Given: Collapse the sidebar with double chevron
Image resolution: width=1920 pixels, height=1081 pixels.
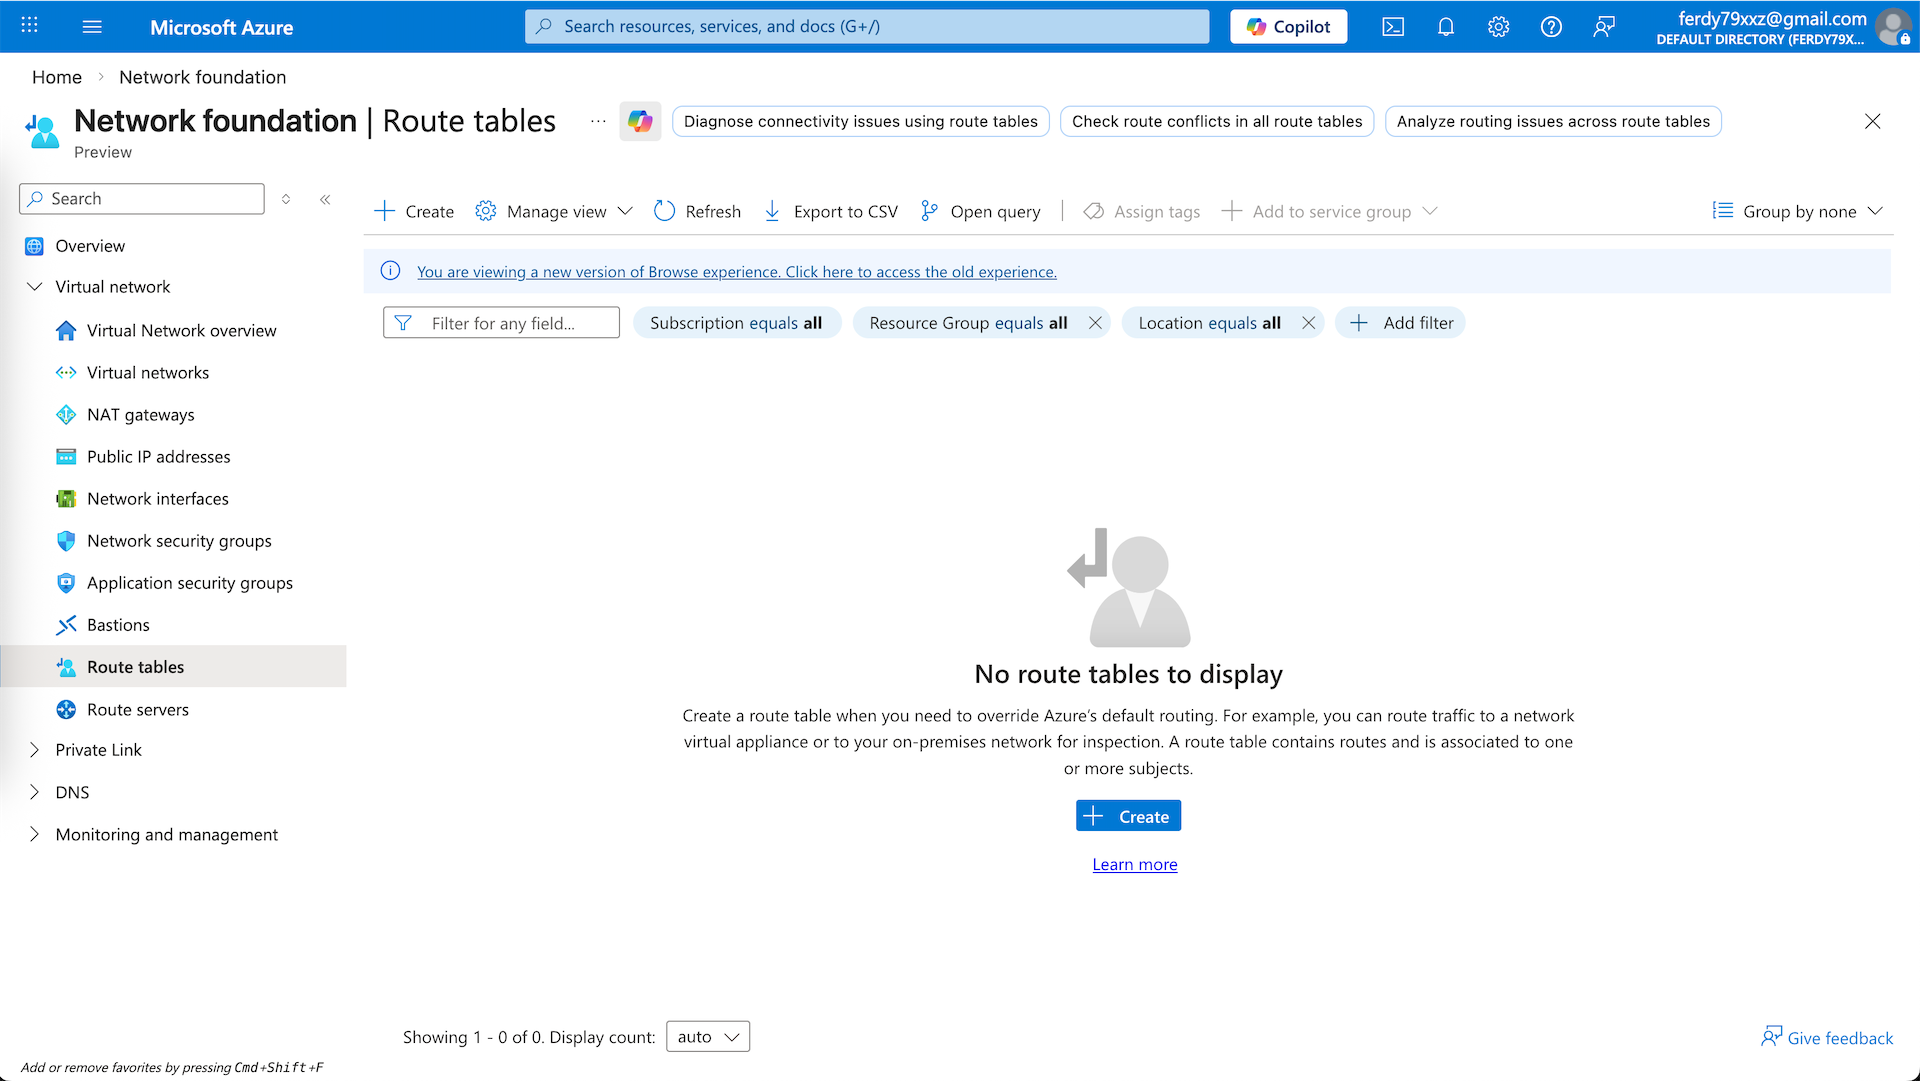Looking at the screenshot, I should coord(325,199).
